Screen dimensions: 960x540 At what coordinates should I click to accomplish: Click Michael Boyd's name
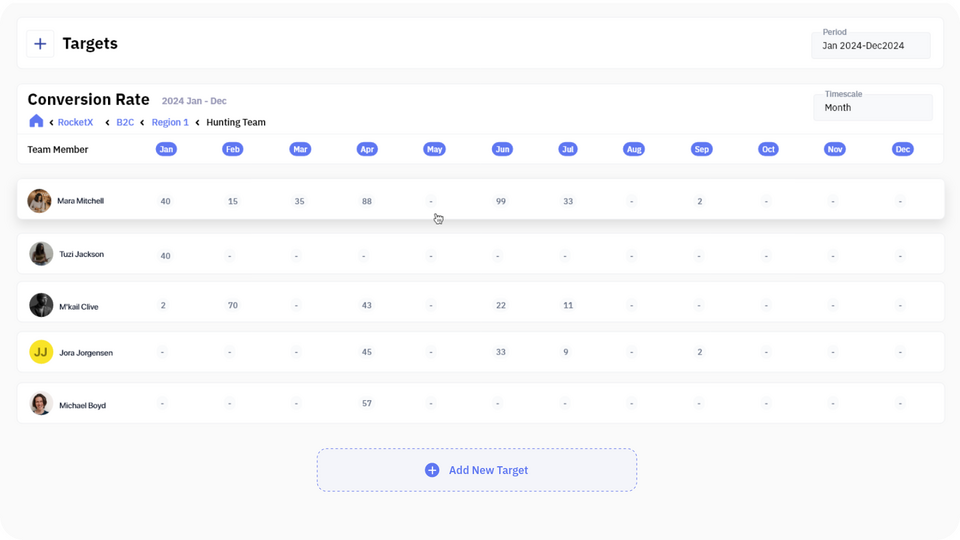tap(82, 405)
